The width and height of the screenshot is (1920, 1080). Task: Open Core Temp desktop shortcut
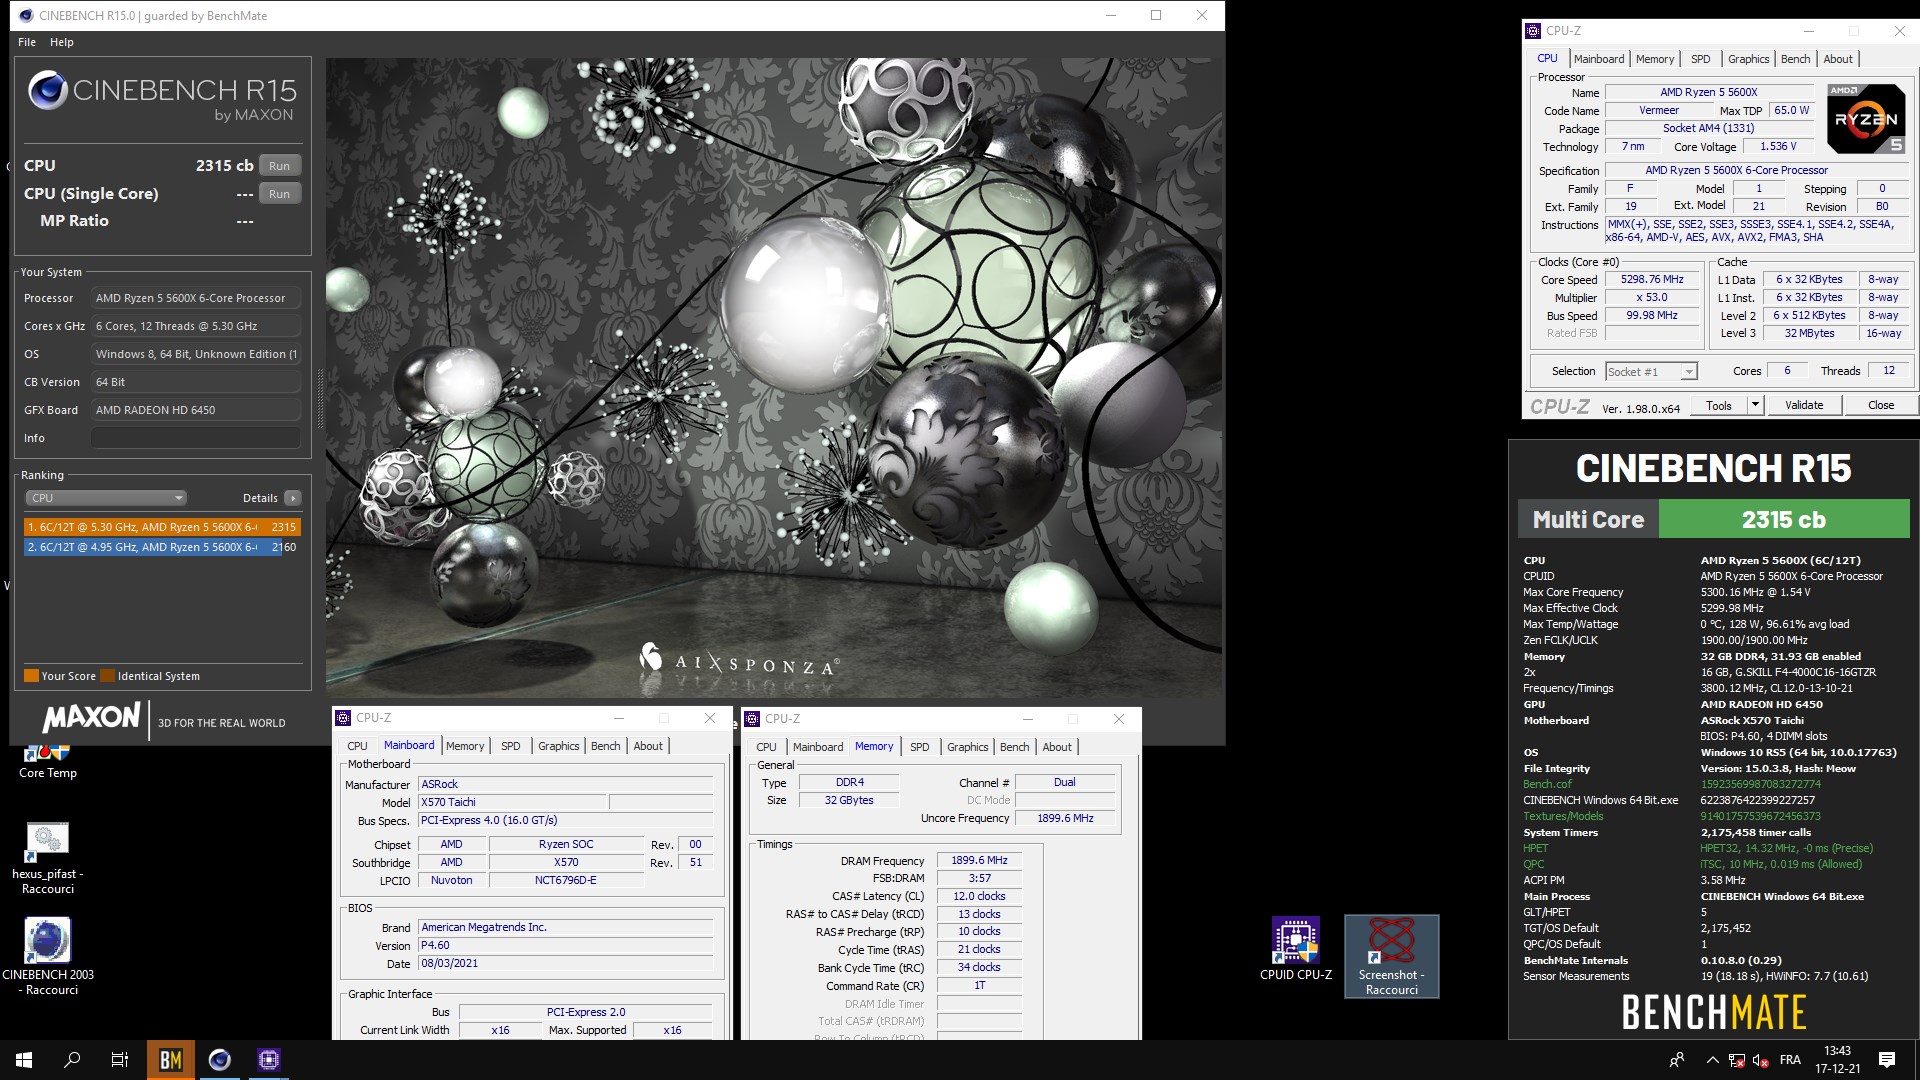point(47,763)
